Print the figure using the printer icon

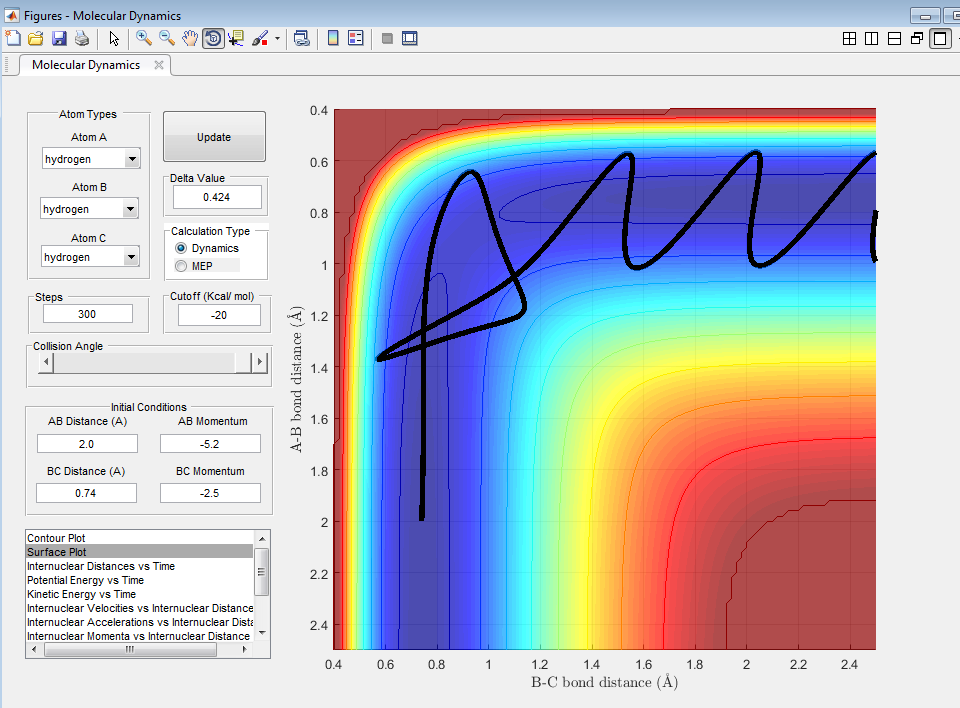(81, 39)
